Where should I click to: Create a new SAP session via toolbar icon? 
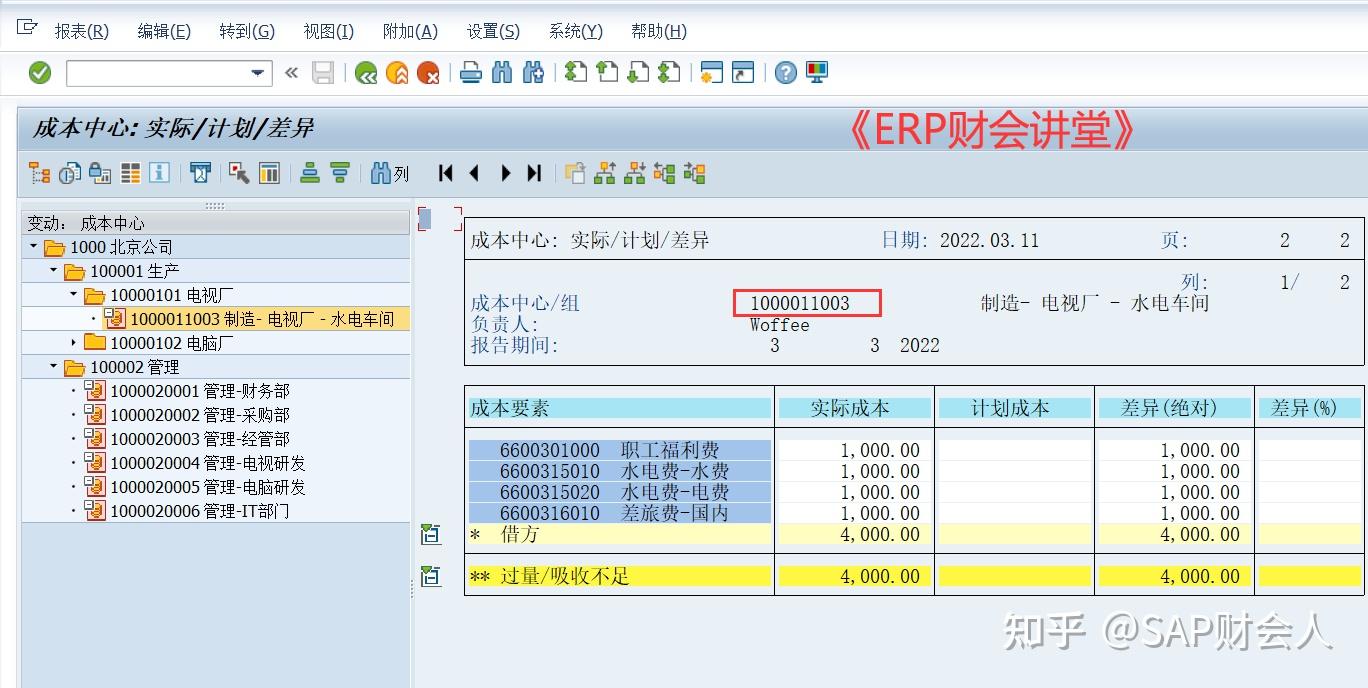pyautogui.click(x=712, y=72)
